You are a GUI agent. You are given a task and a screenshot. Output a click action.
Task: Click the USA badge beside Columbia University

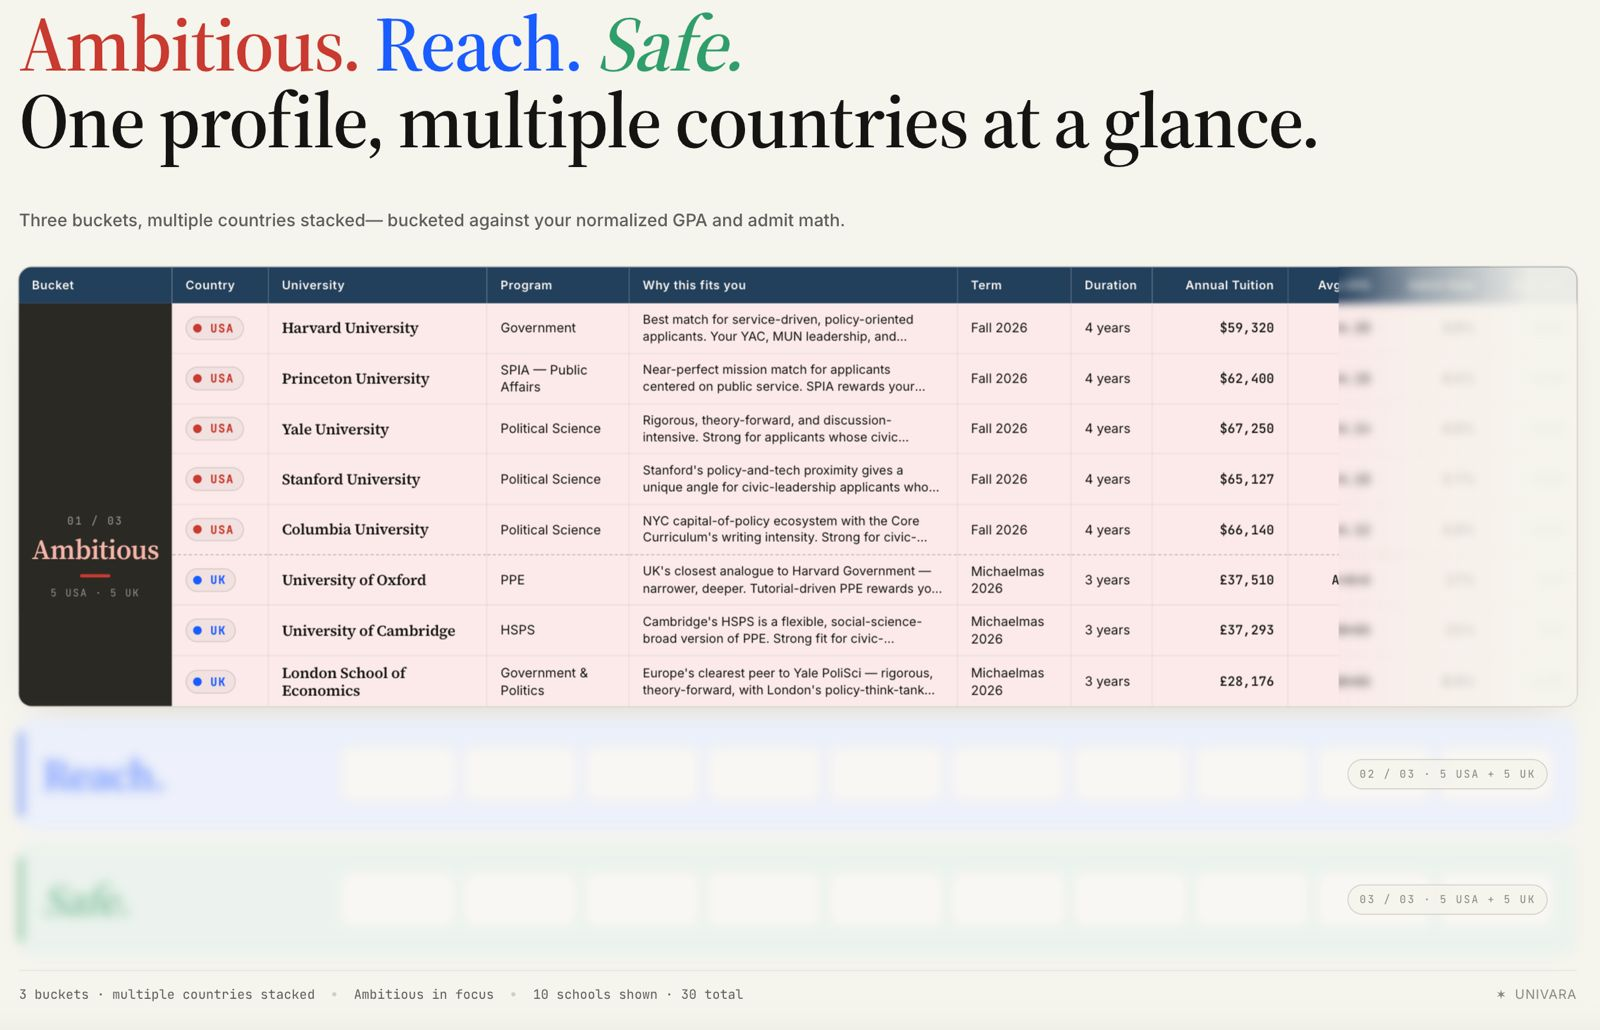[x=215, y=529]
